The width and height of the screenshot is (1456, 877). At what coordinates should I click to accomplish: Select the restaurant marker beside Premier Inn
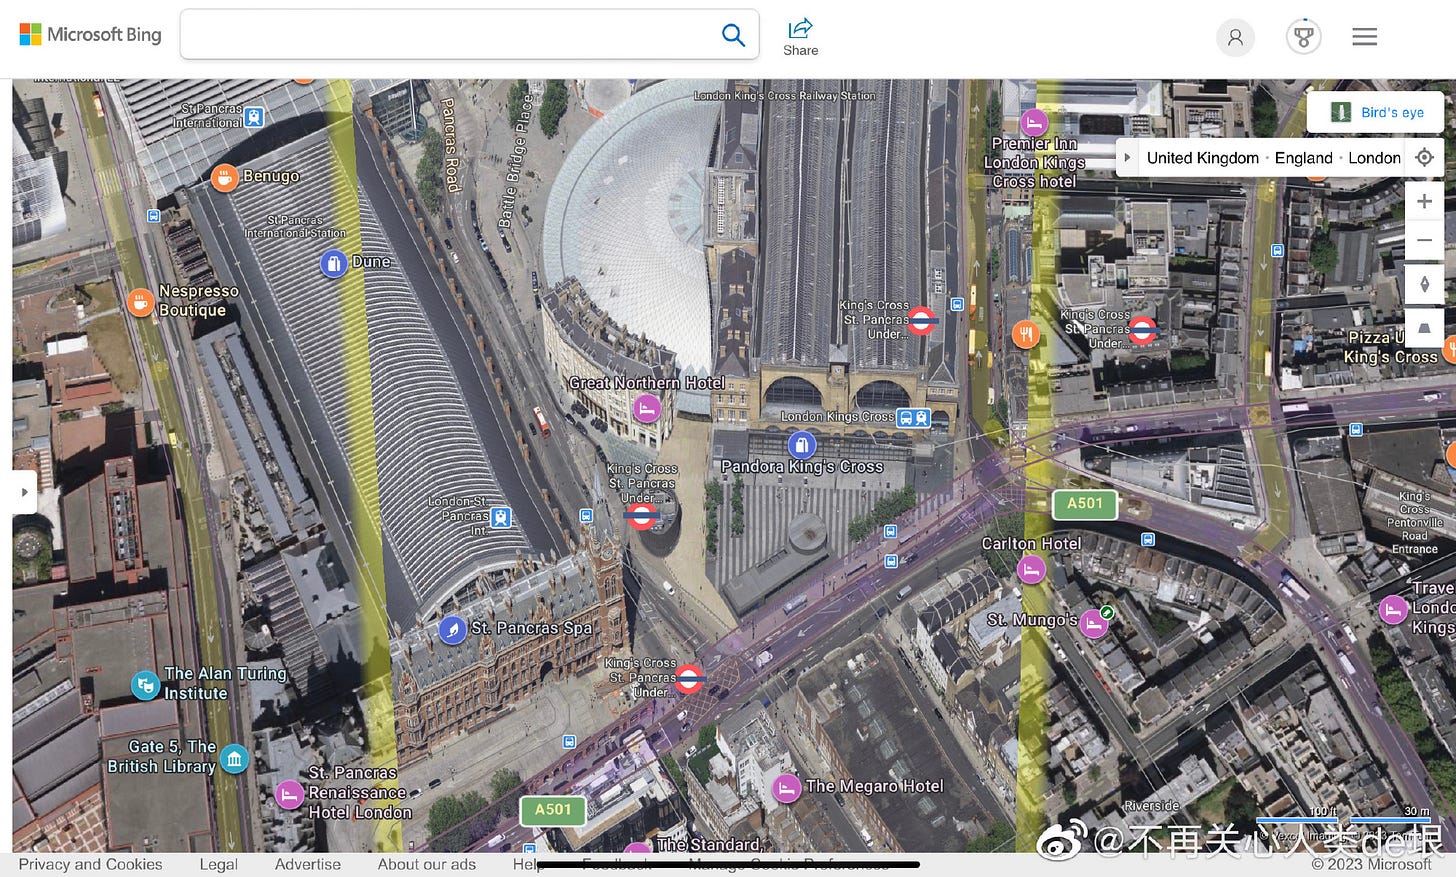[x=1025, y=334]
